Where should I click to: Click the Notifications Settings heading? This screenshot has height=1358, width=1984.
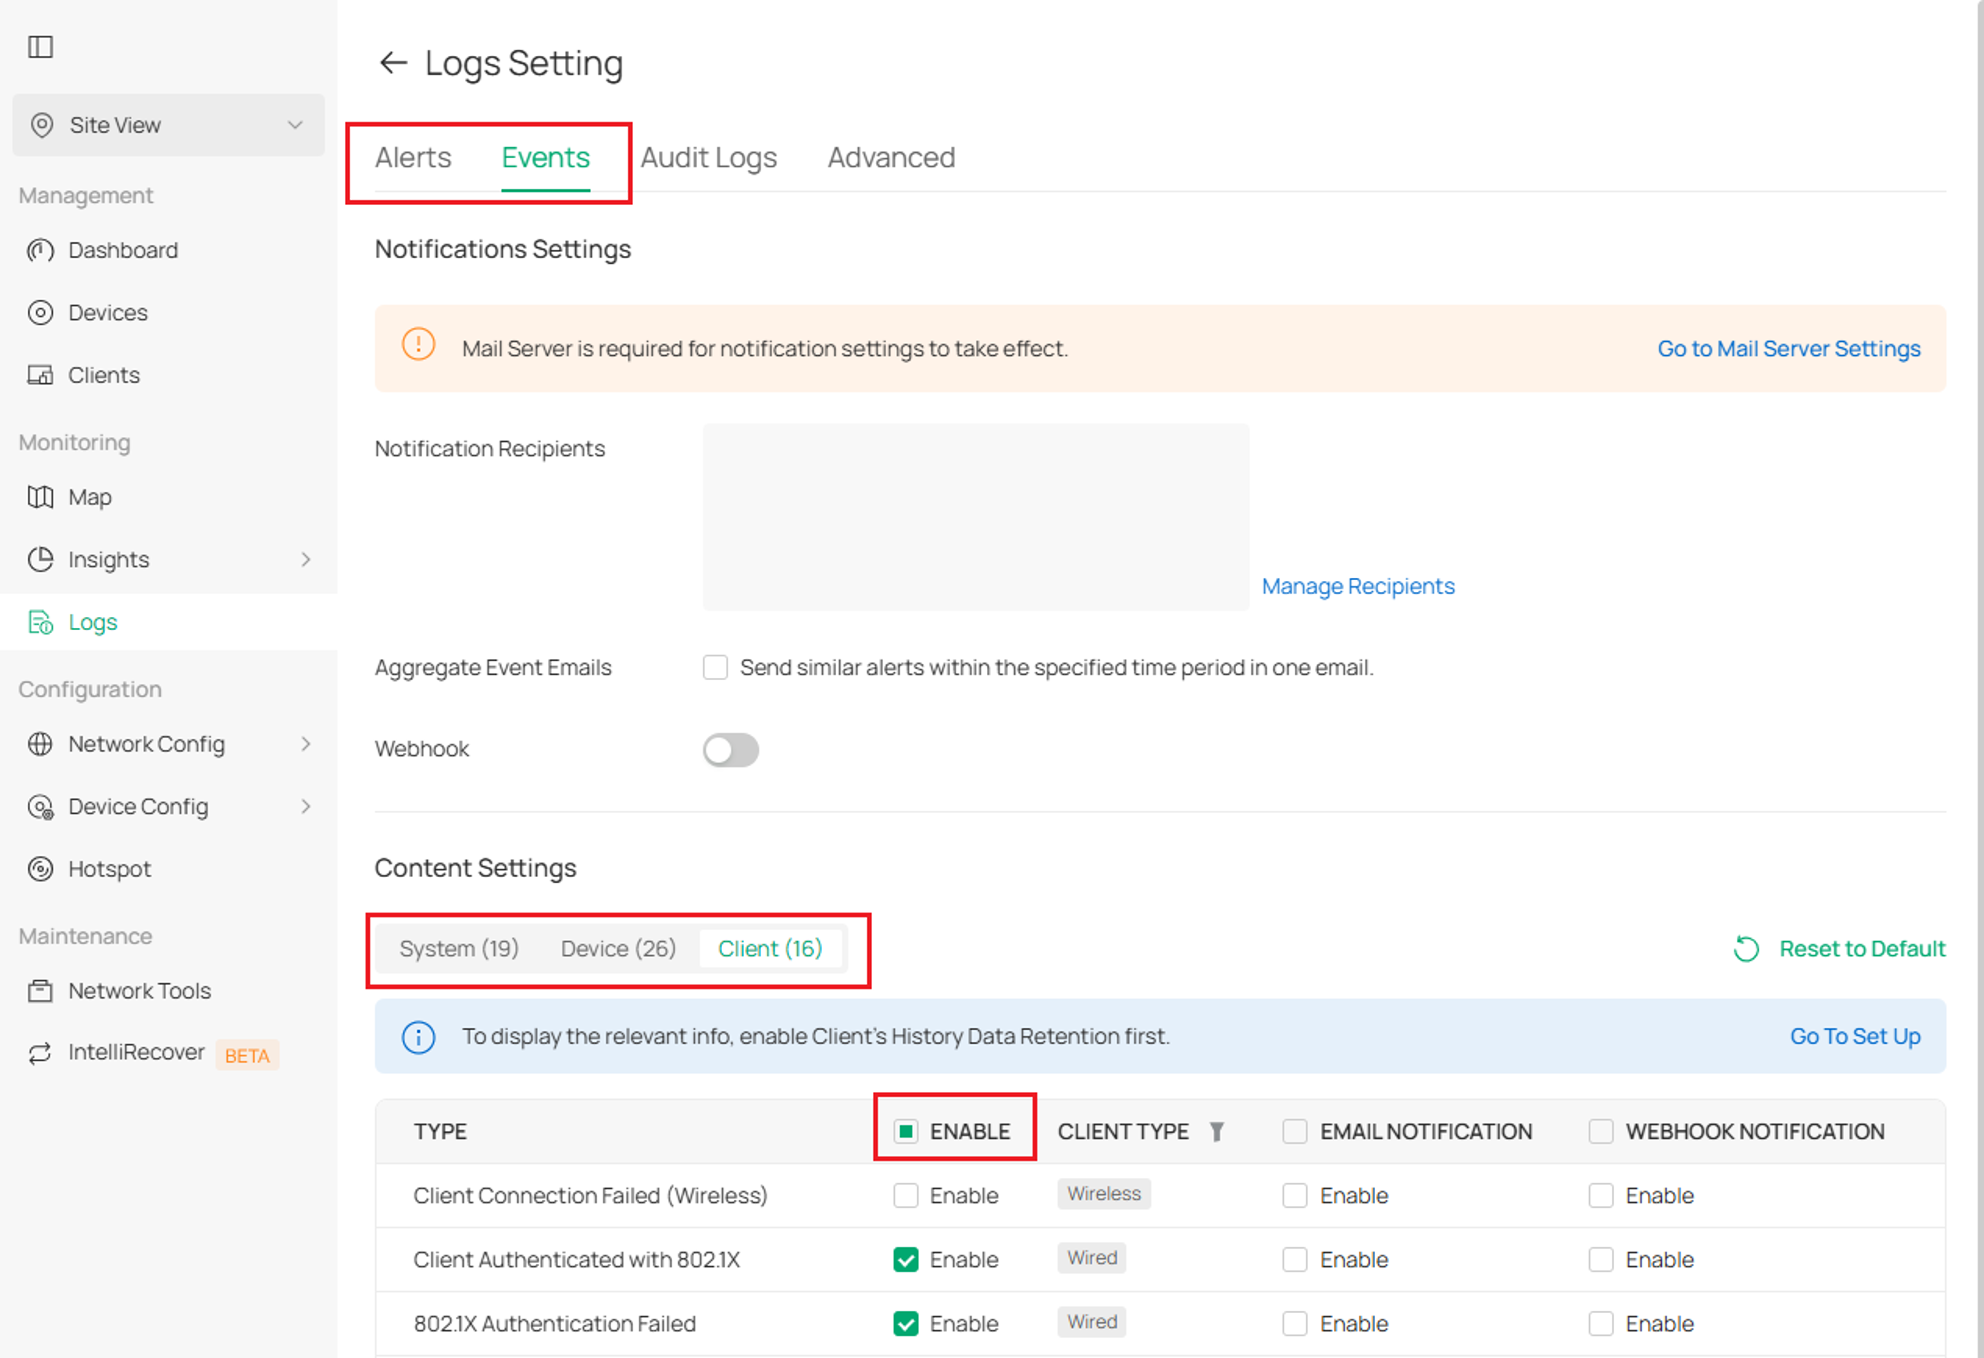tap(503, 249)
